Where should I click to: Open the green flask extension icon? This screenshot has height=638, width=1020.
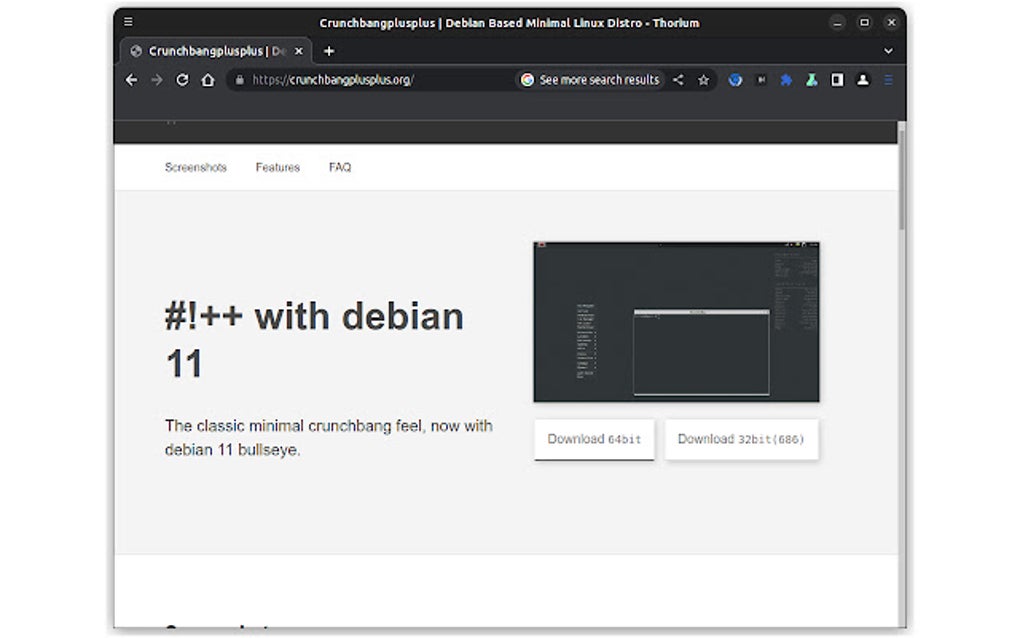pyautogui.click(x=810, y=80)
